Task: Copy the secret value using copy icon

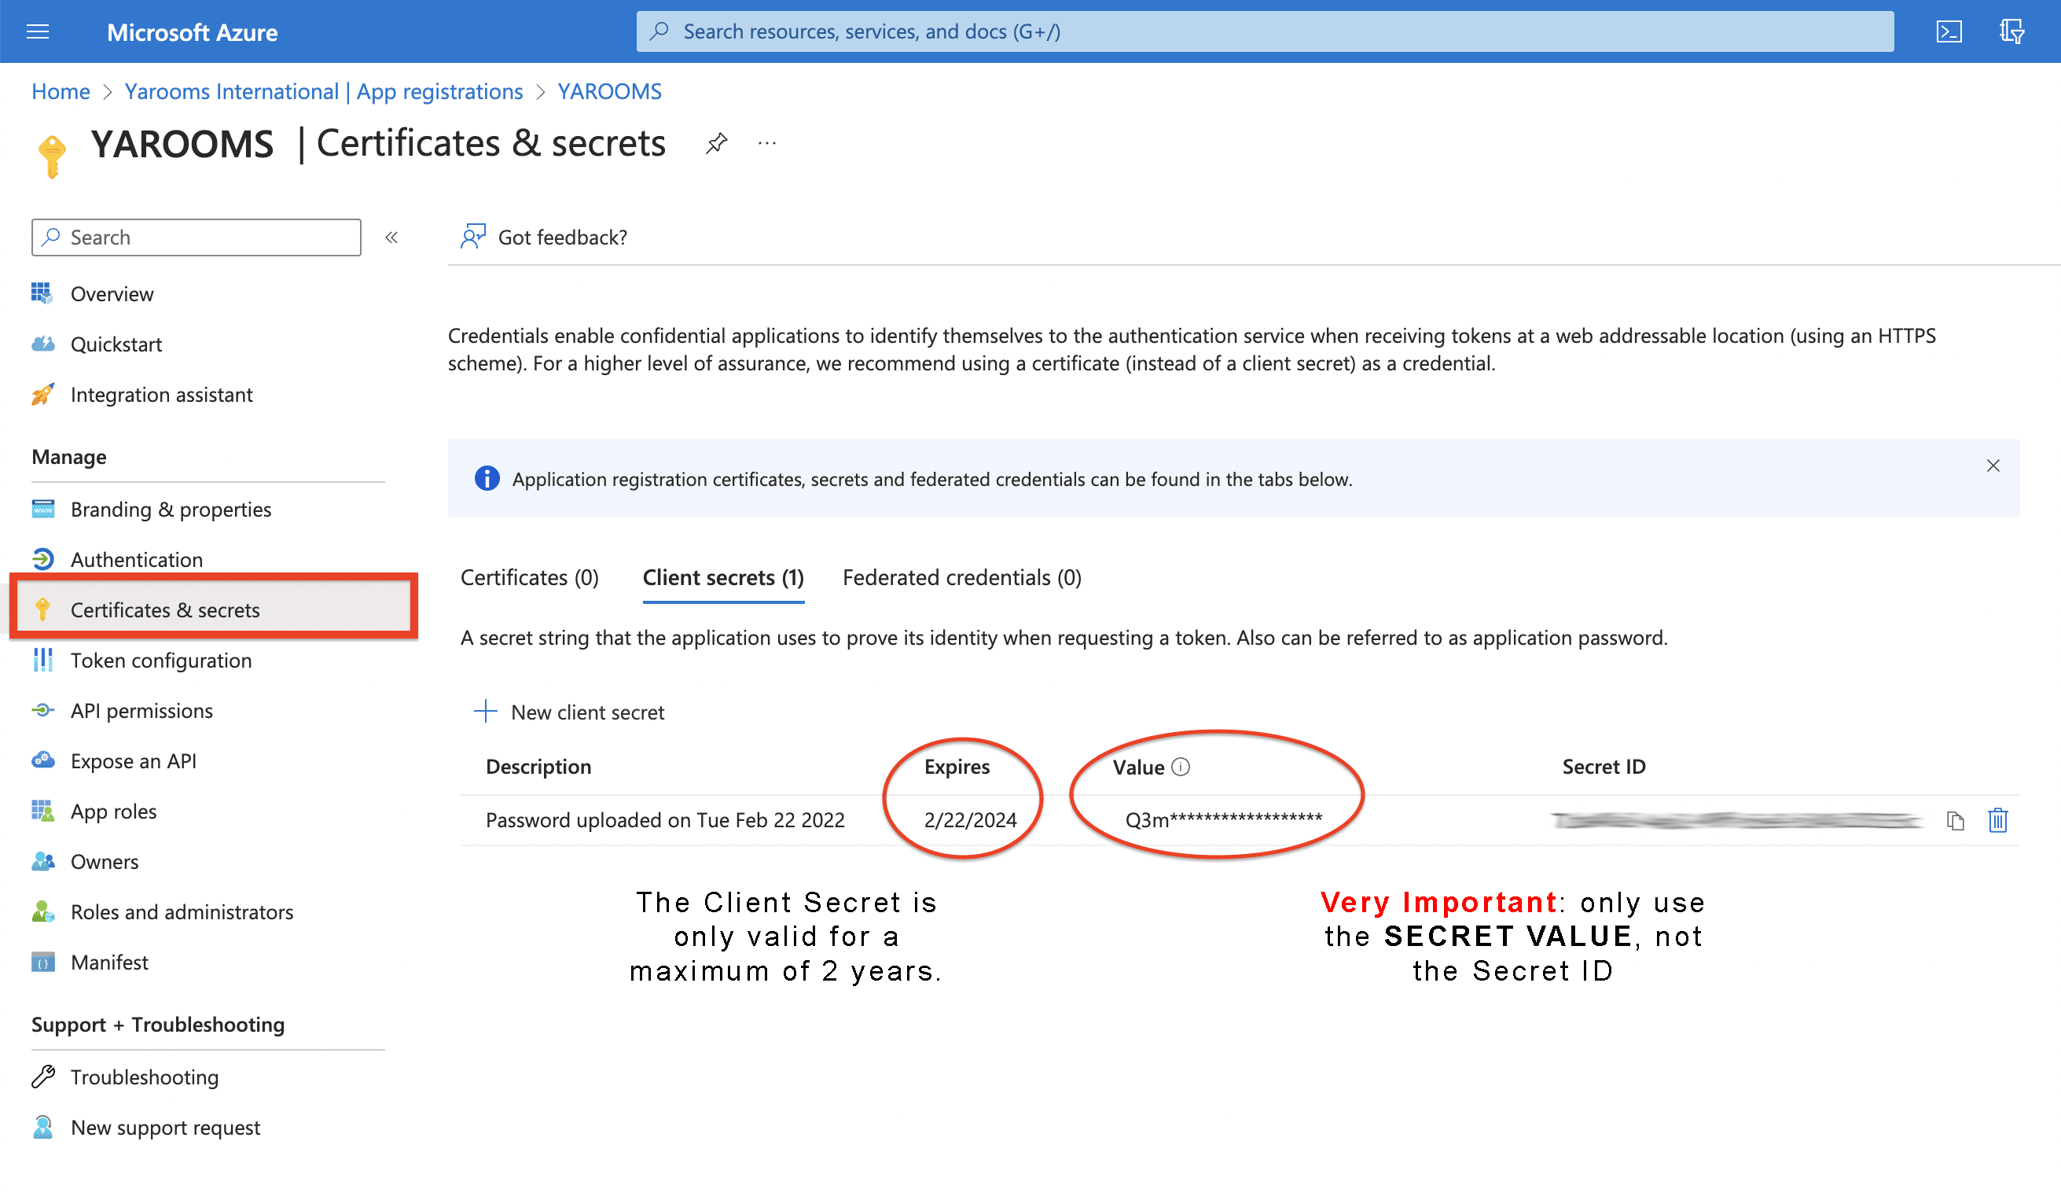Action: [x=1957, y=820]
